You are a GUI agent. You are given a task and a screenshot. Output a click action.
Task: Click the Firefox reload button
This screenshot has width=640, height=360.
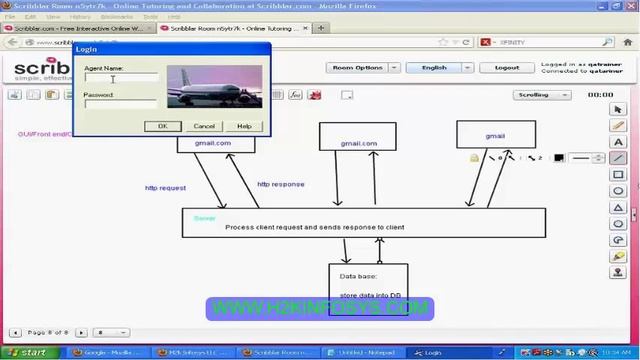click(x=466, y=42)
